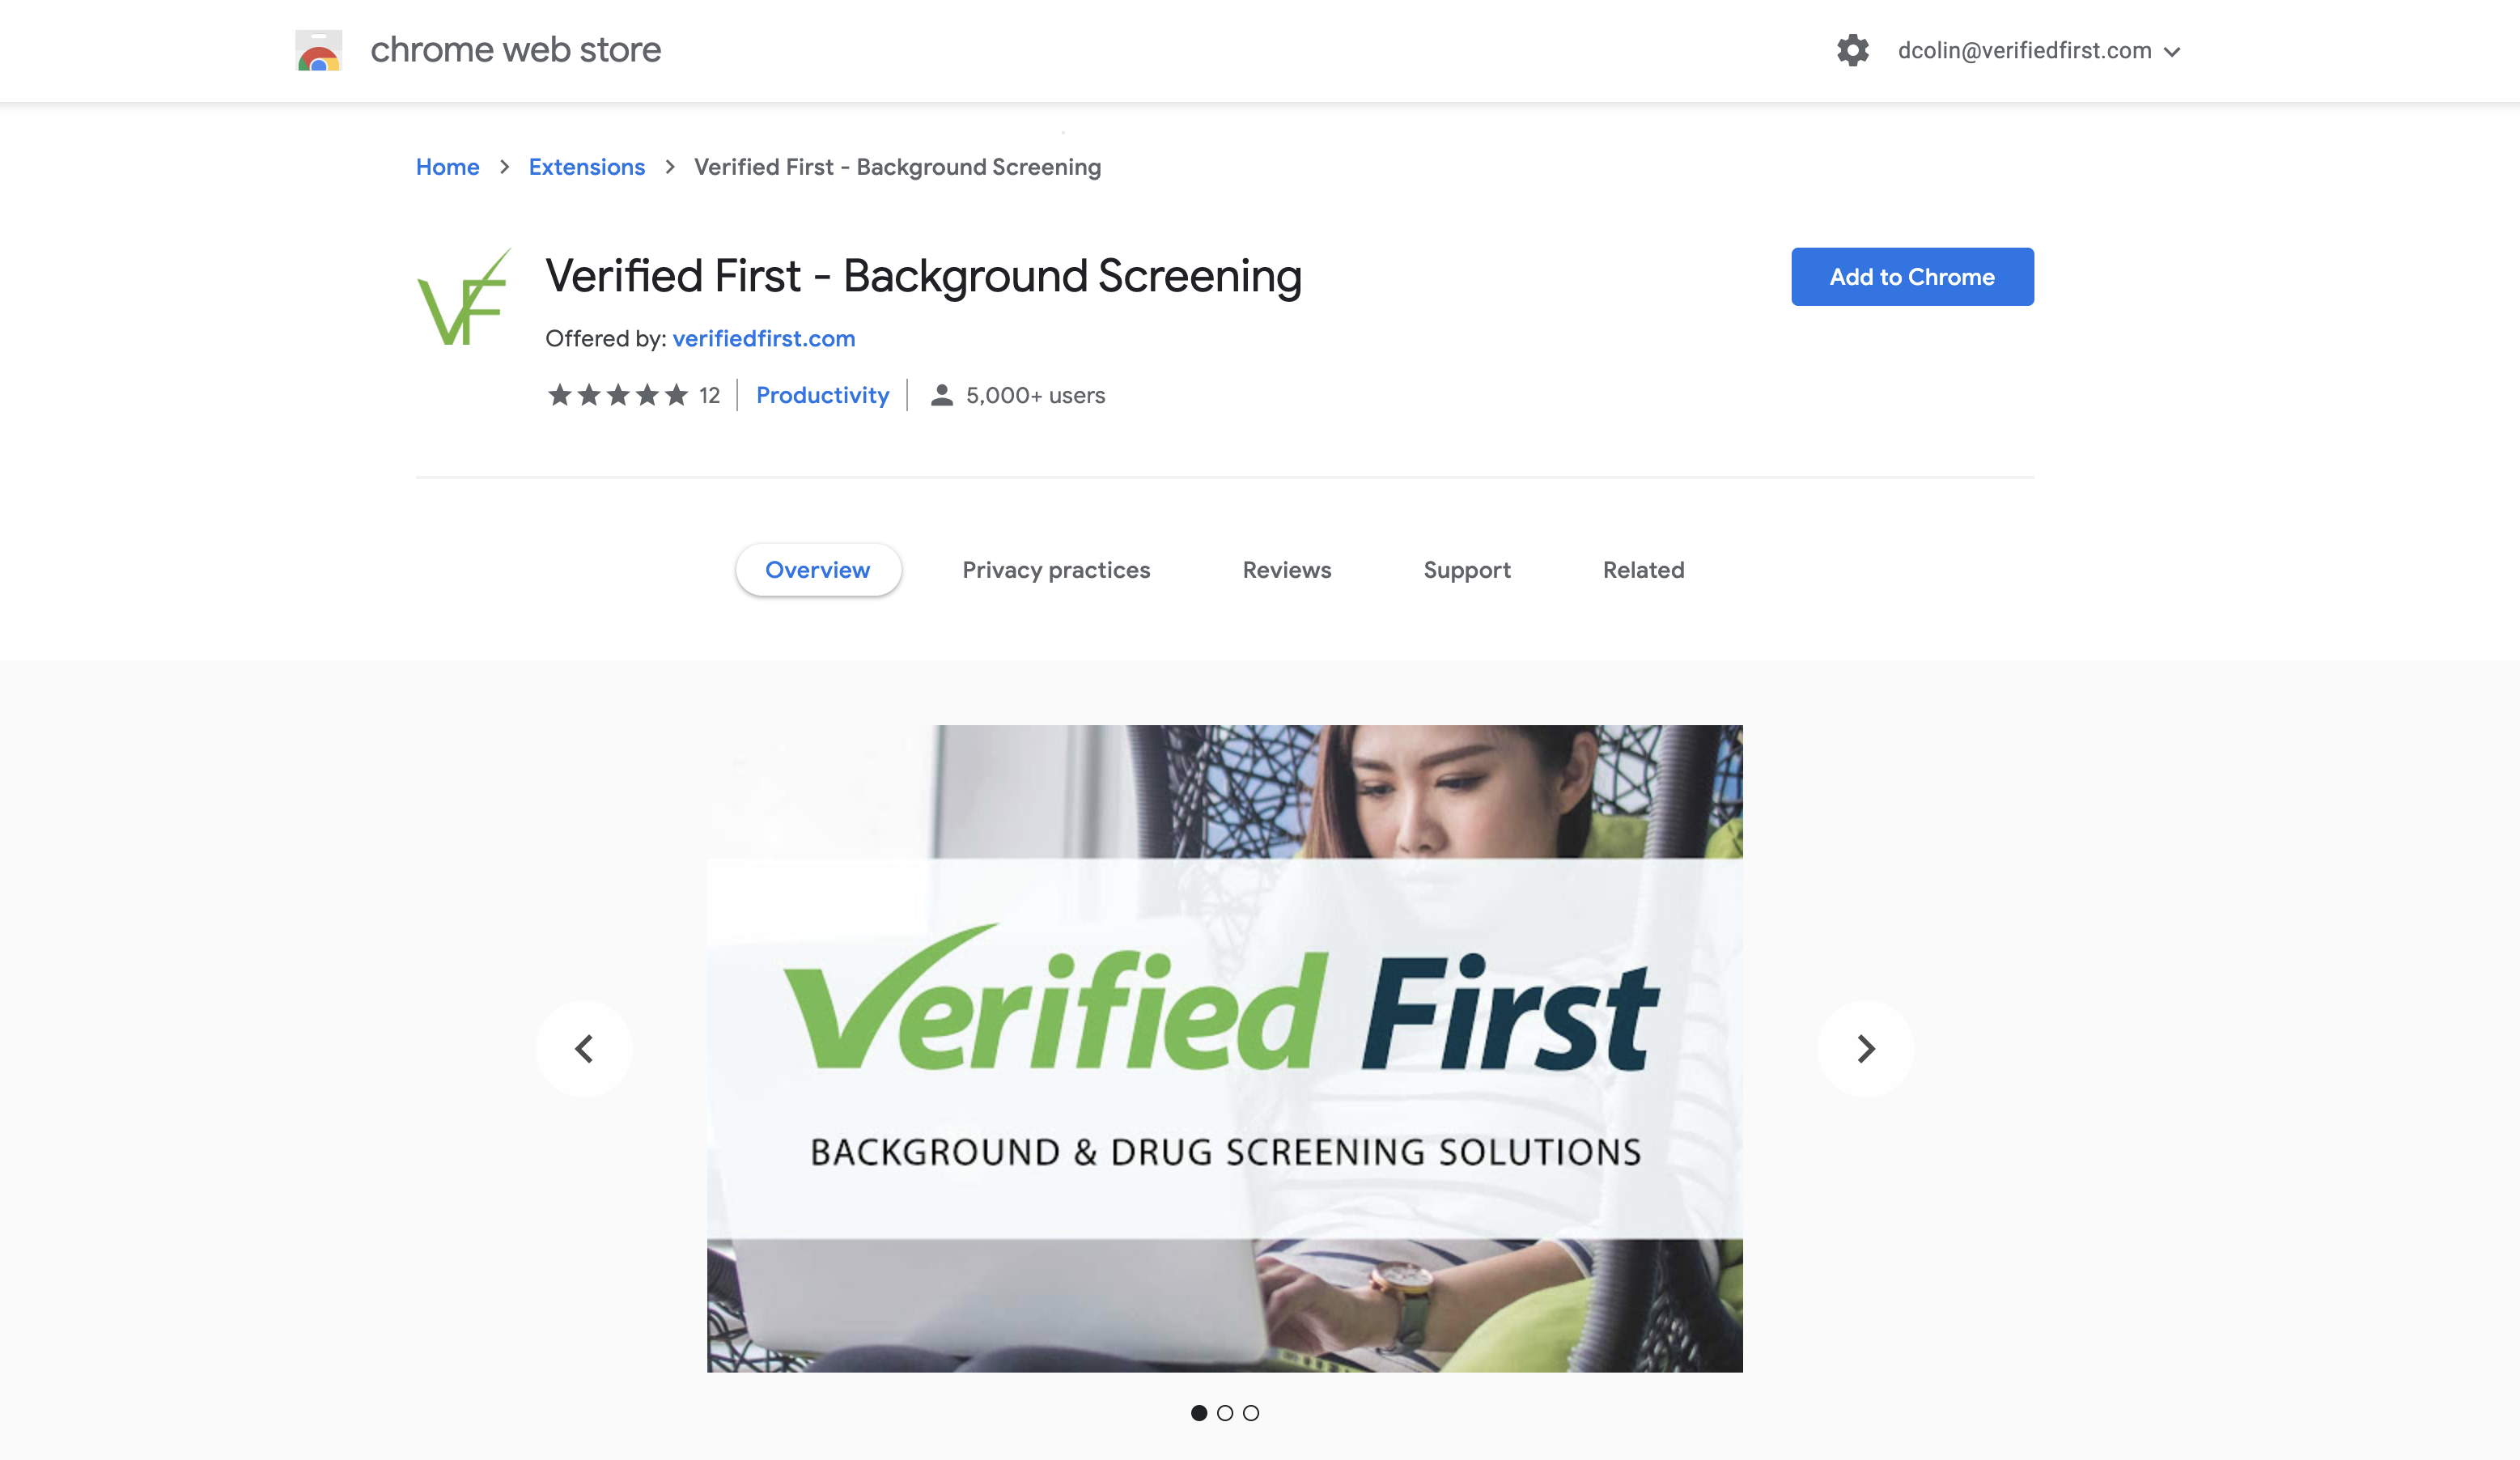Click the Chrome Web Store logo icon
Viewport: 2520px width, 1460px height.
click(319, 50)
